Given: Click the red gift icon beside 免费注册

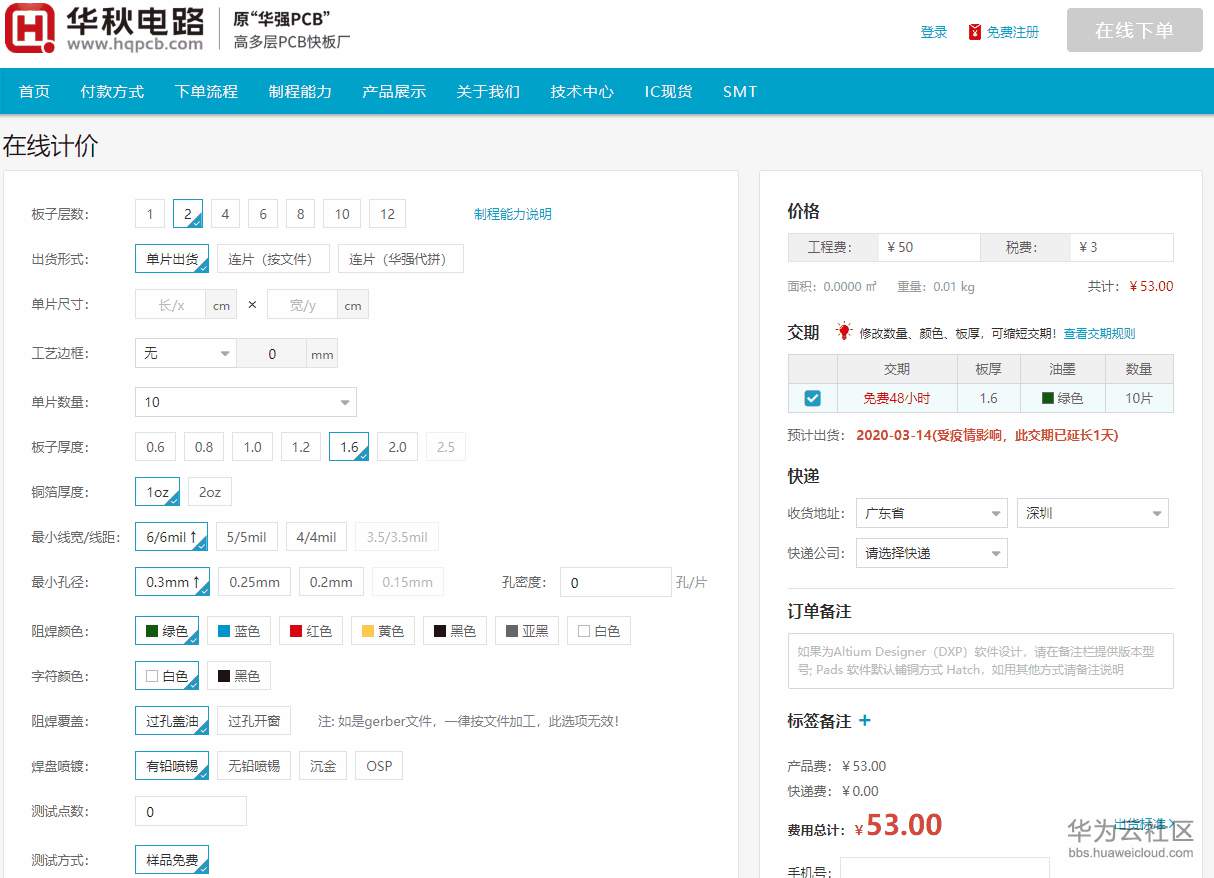Looking at the screenshot, I should pyautogui.click(x=975, y=32).
